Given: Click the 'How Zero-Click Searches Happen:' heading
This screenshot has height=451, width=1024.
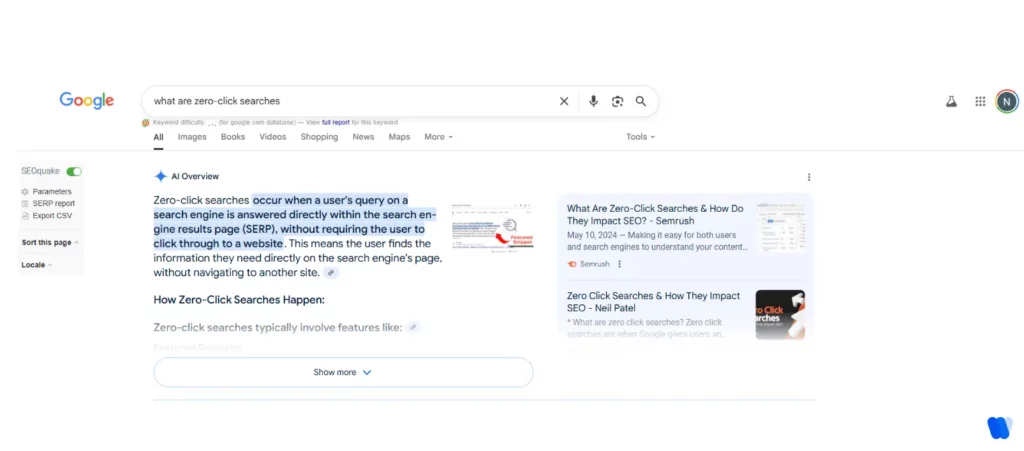Looking at the screenshot, I should click(239, 300).
